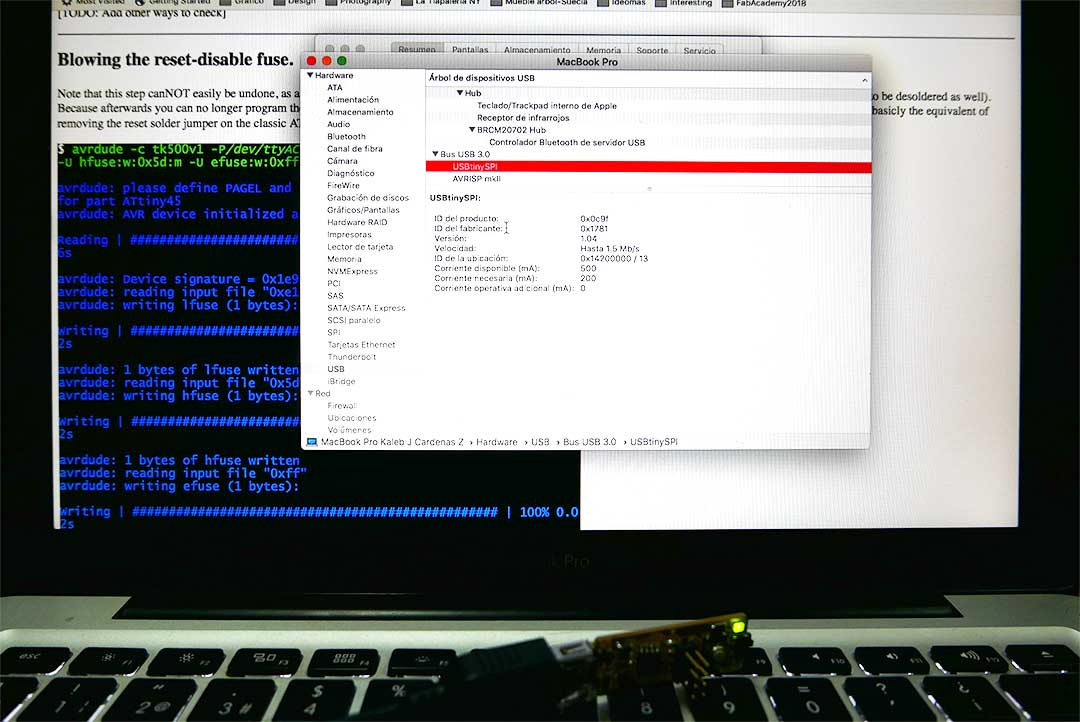Click computer icon in path bar
This screenshot has width=1080, height=722.
point(312,442)
